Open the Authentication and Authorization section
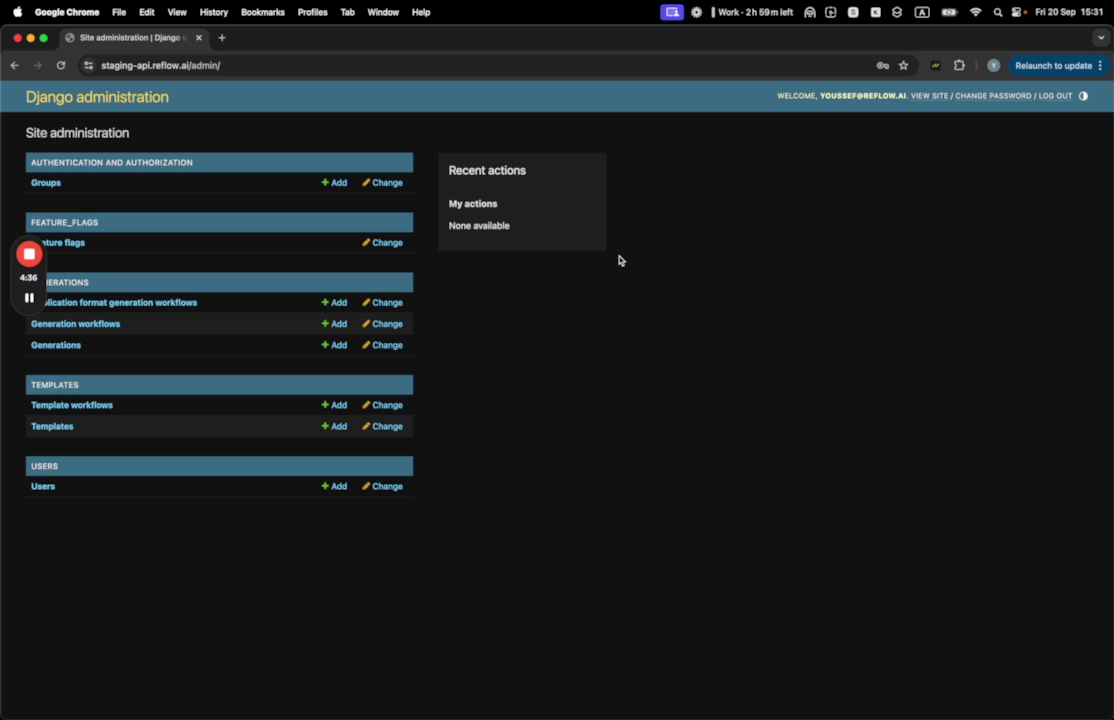 (112, 163)
